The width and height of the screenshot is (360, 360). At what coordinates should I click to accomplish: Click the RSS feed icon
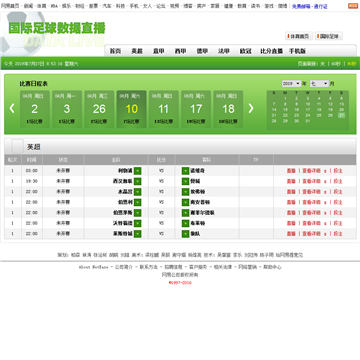click(x=353, y=6)
